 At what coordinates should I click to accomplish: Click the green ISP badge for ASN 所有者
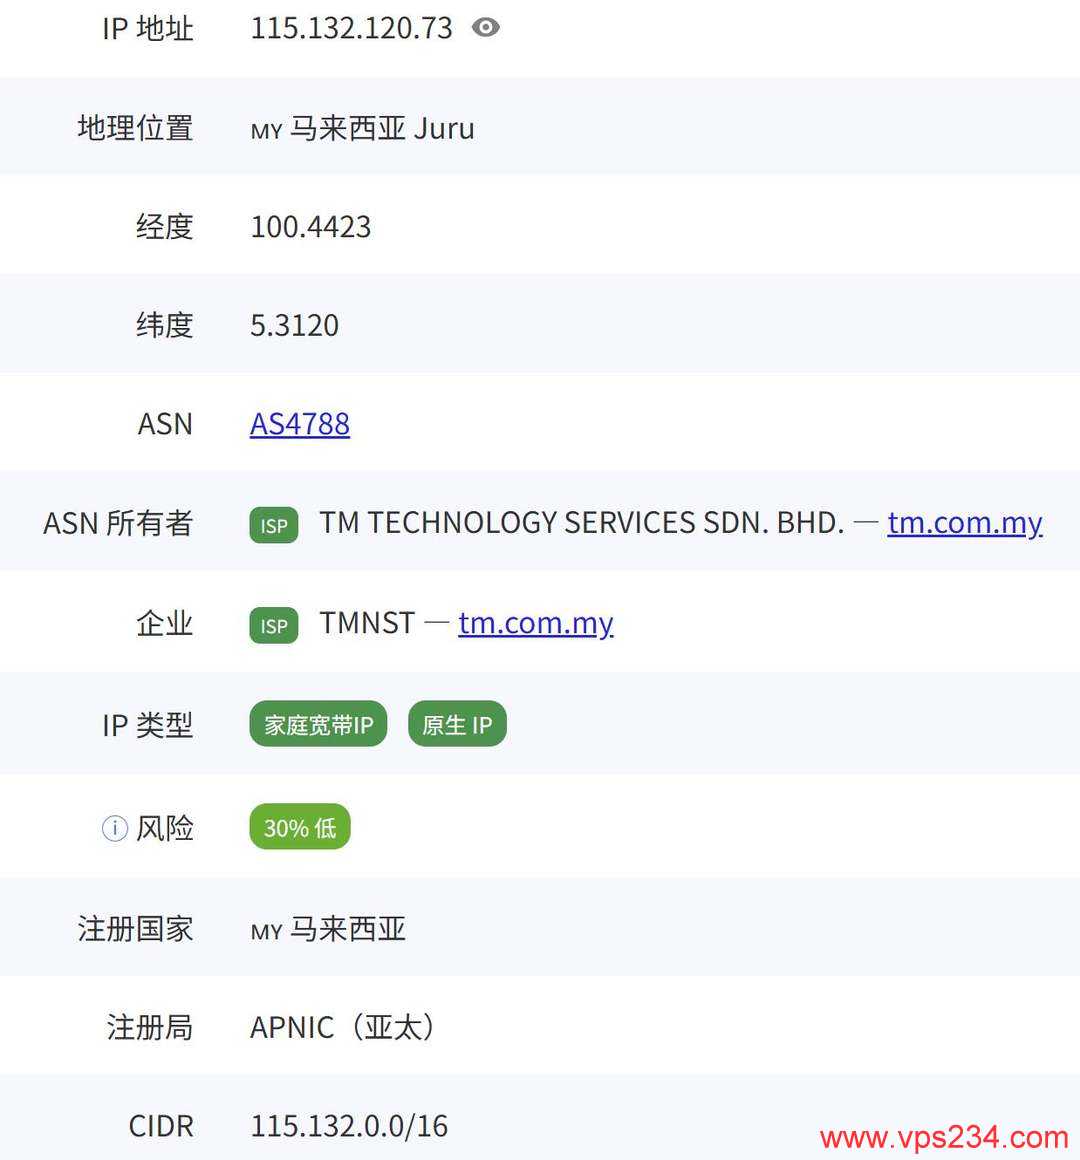coord(273,525)
